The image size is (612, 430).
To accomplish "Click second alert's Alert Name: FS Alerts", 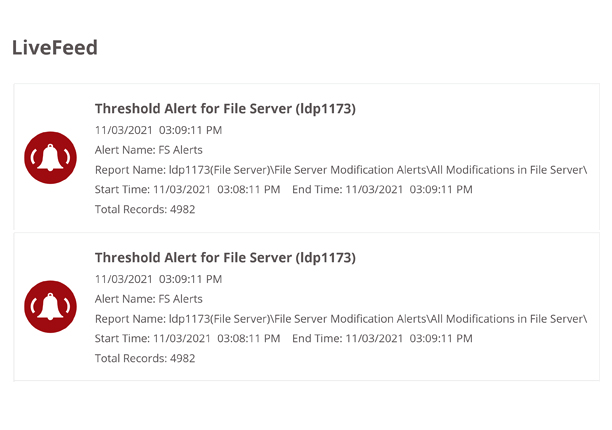I will pos(149,299).
